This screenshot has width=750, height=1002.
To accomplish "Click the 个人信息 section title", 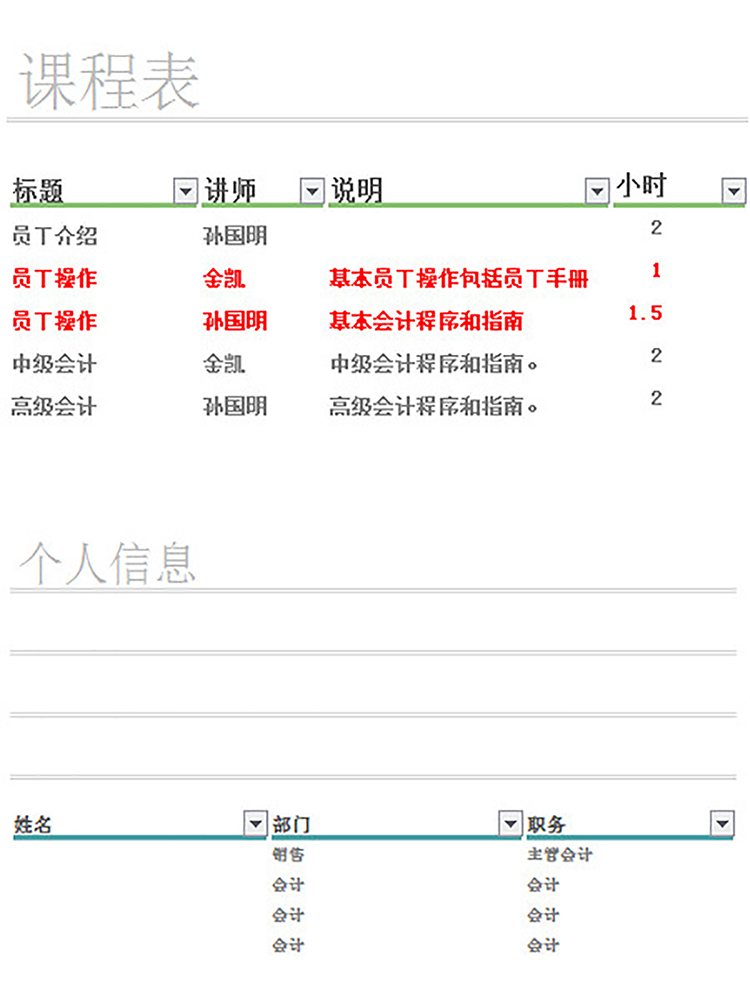I will 107,563.
